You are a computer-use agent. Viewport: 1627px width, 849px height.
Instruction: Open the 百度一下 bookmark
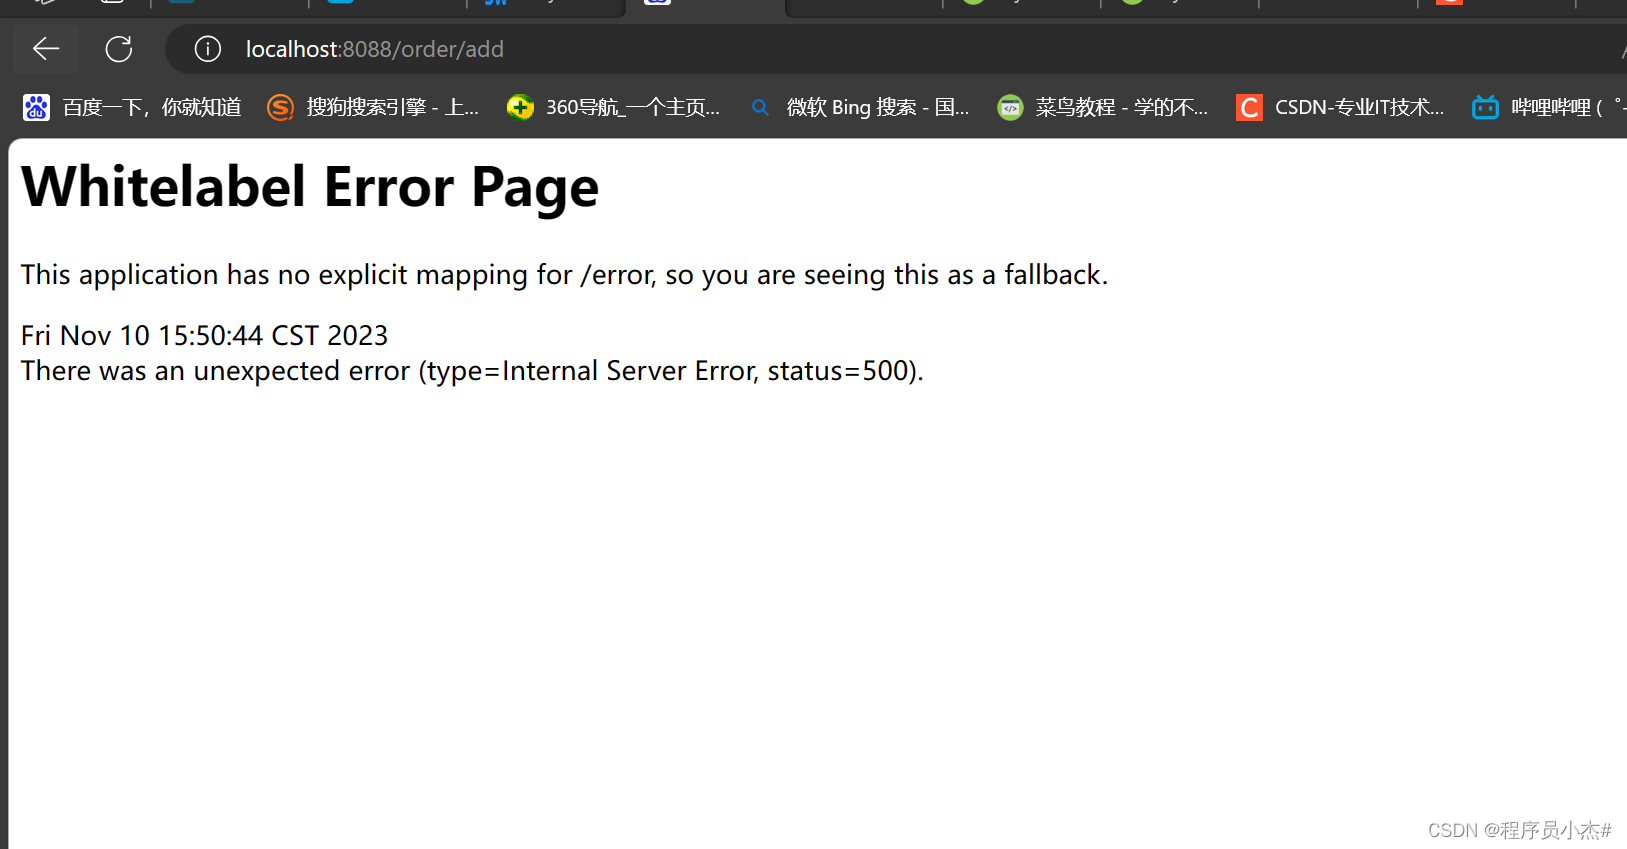coord(133,107)
